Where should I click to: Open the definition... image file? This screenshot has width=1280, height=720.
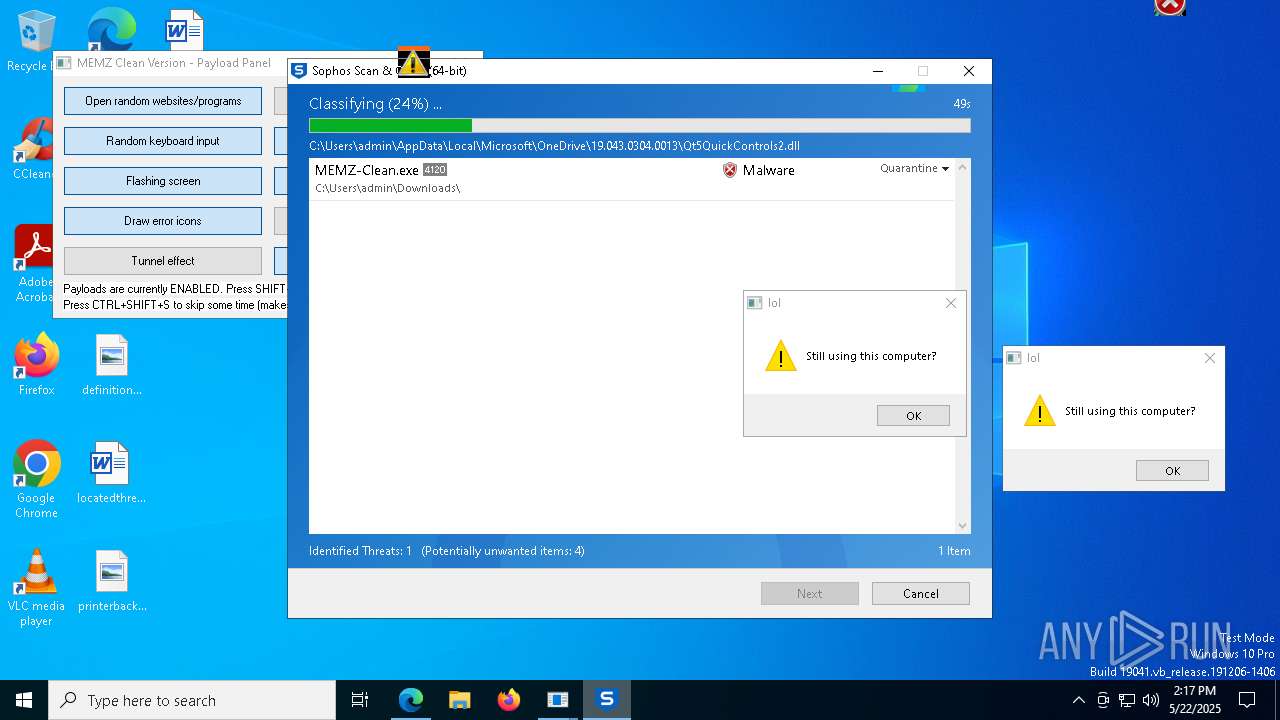pyautogui.click(x=112, y=365)
